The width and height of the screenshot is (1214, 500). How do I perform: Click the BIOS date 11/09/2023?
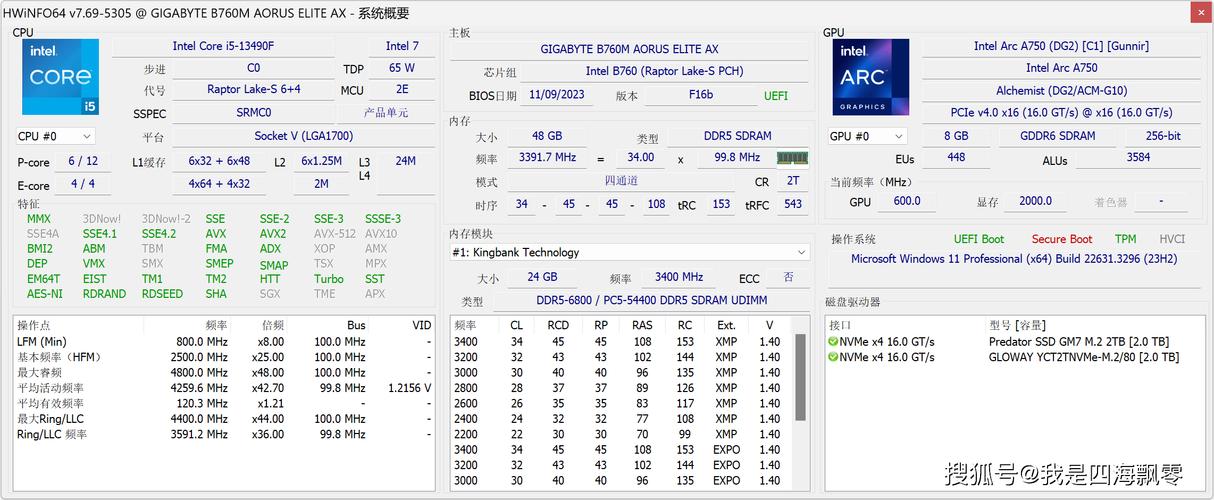557,95
